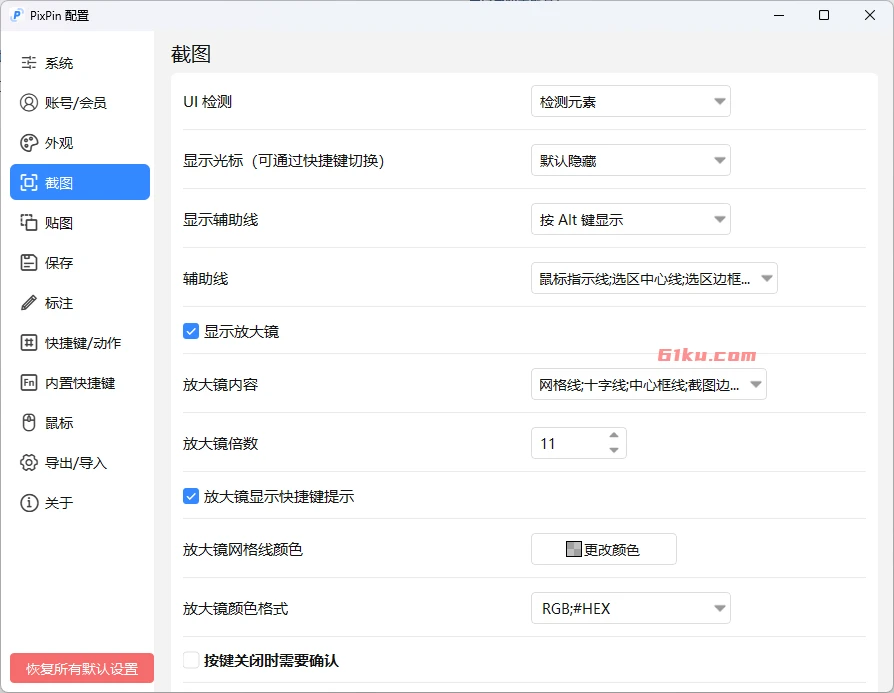The height and width of the screenshot is (693, 894).
Task: Open the UI 检测 dropdown
Action: click(631, 102)
